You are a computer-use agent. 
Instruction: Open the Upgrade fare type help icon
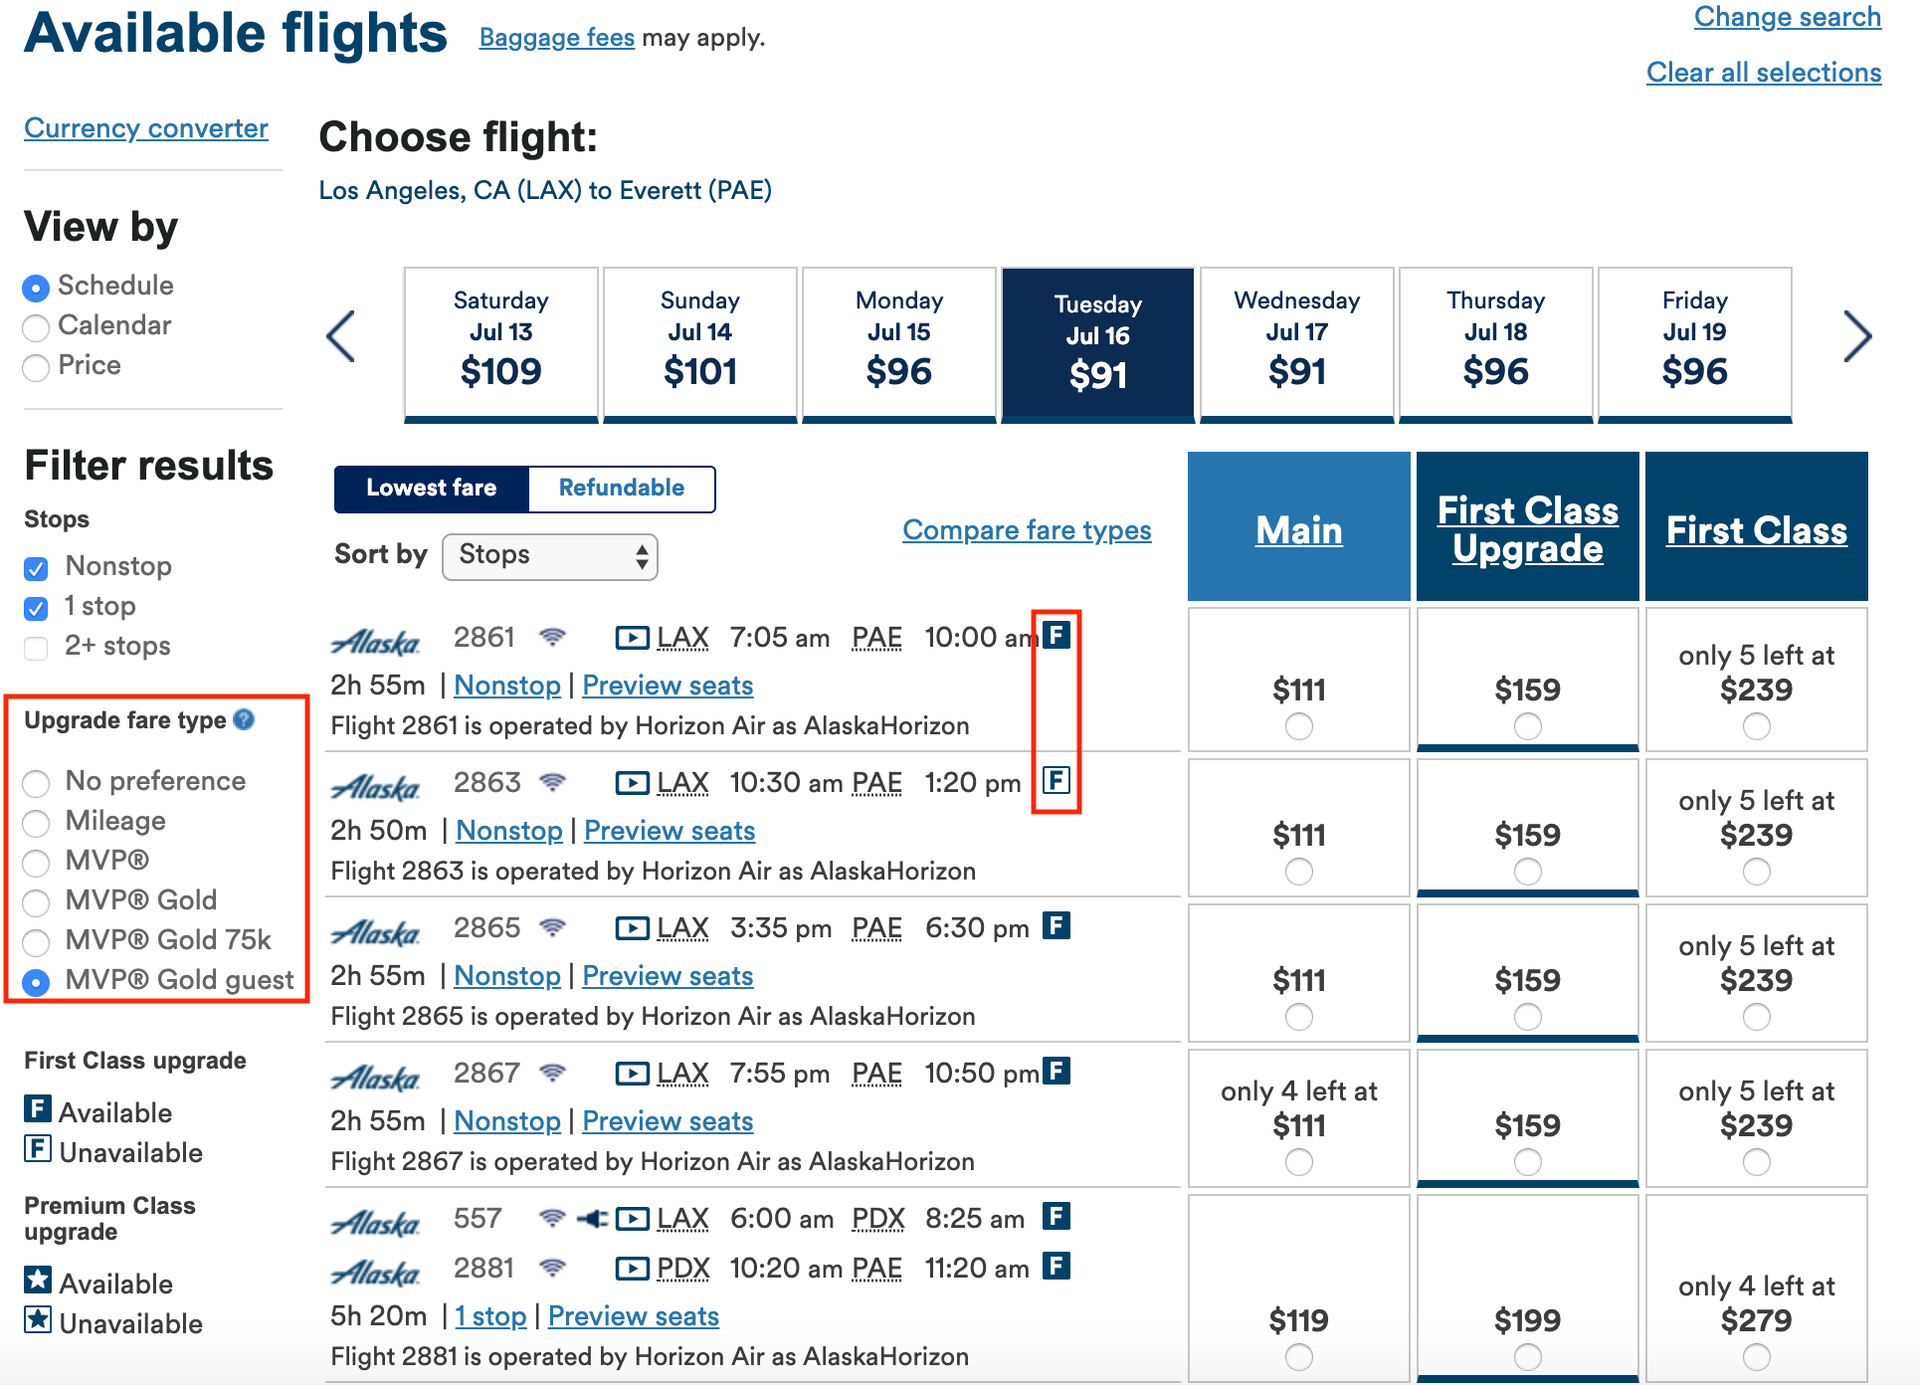pos(243,720)
